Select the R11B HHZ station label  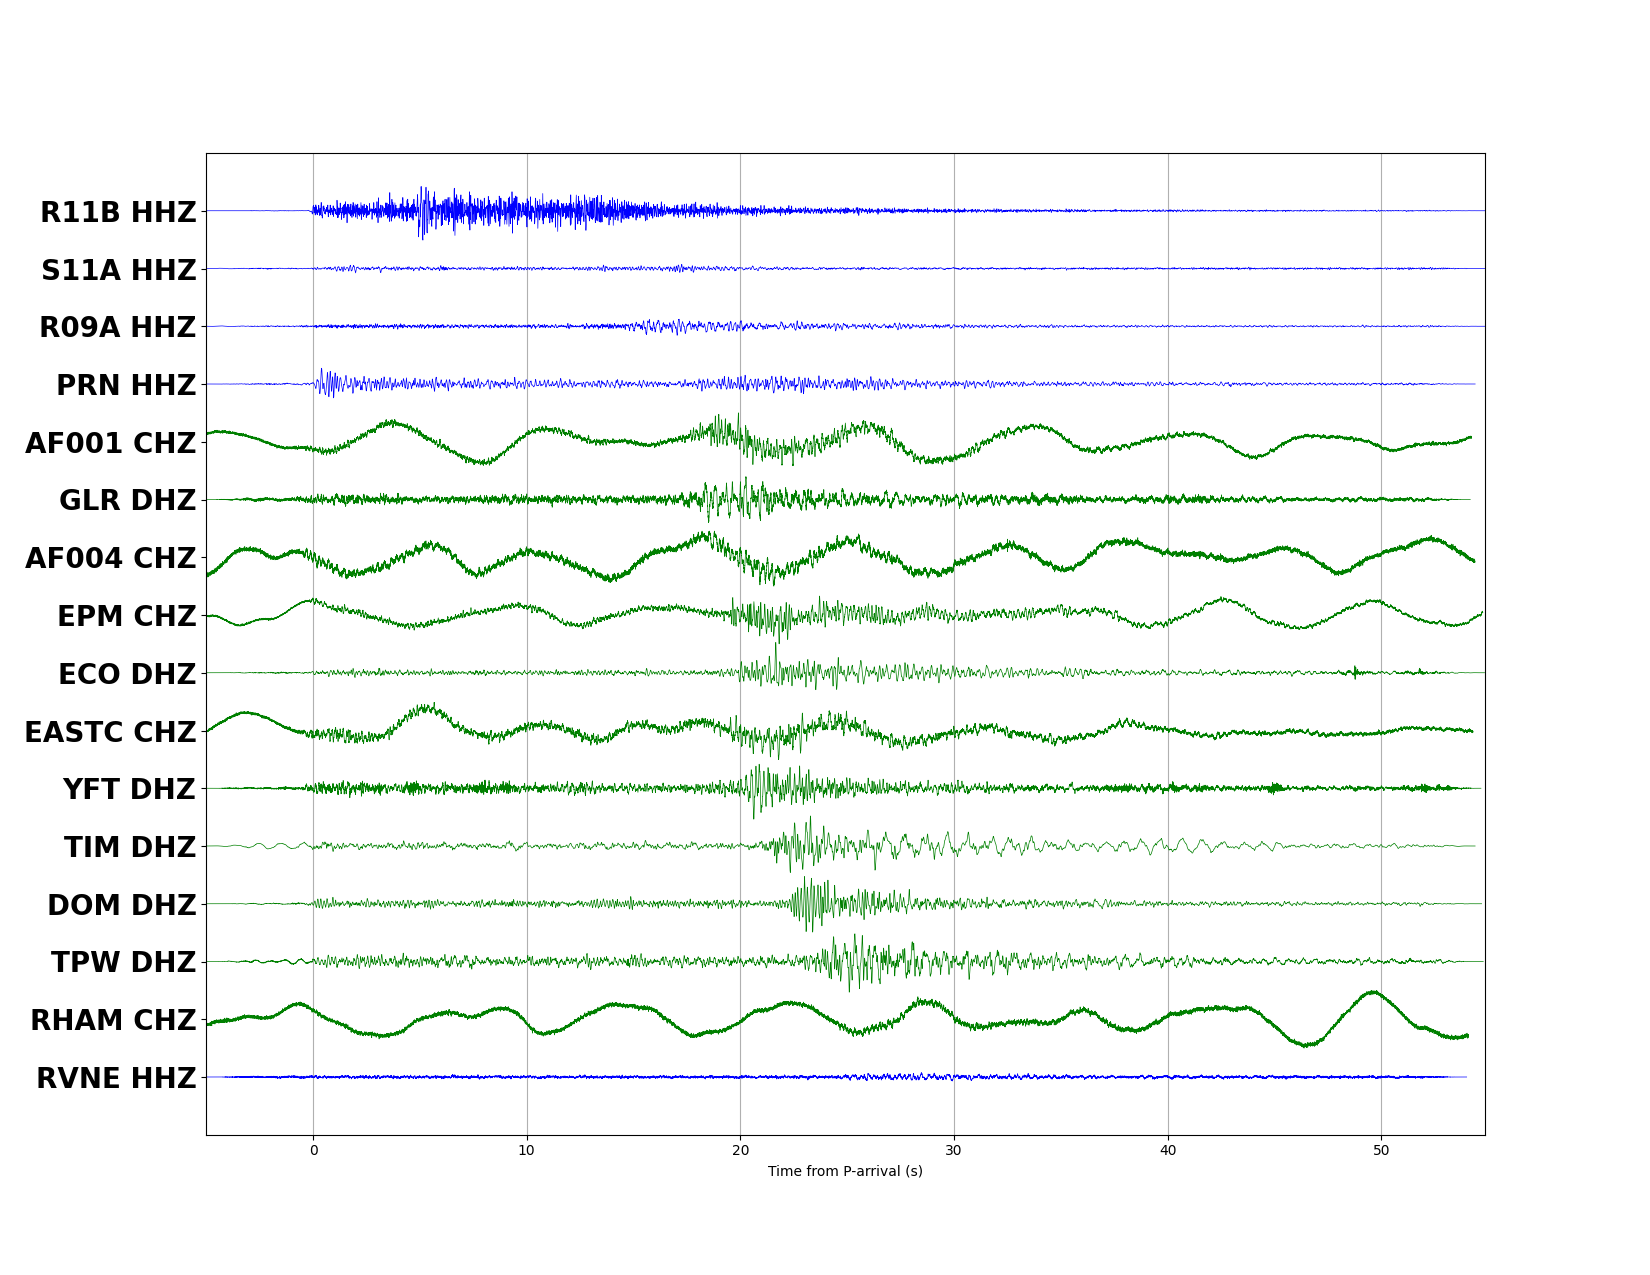click(x=120, y=212)
